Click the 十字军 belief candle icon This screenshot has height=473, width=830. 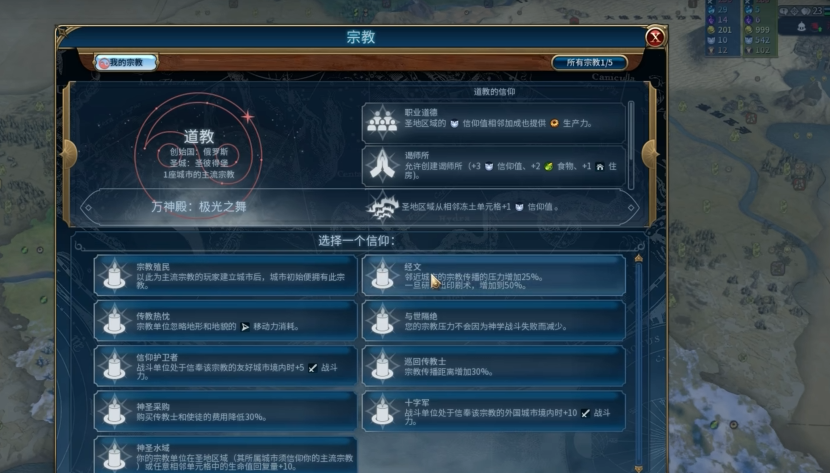(382, 411)
